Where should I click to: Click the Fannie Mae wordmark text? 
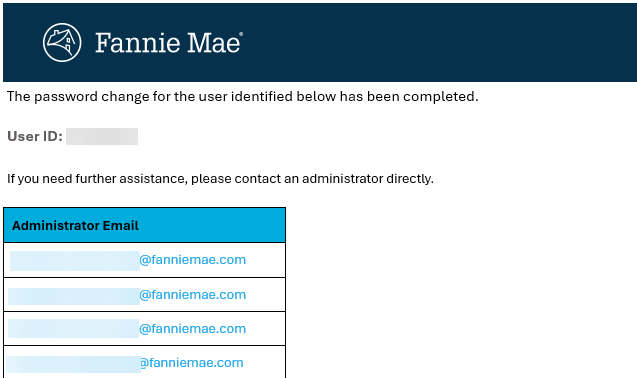tap(169, 43)
